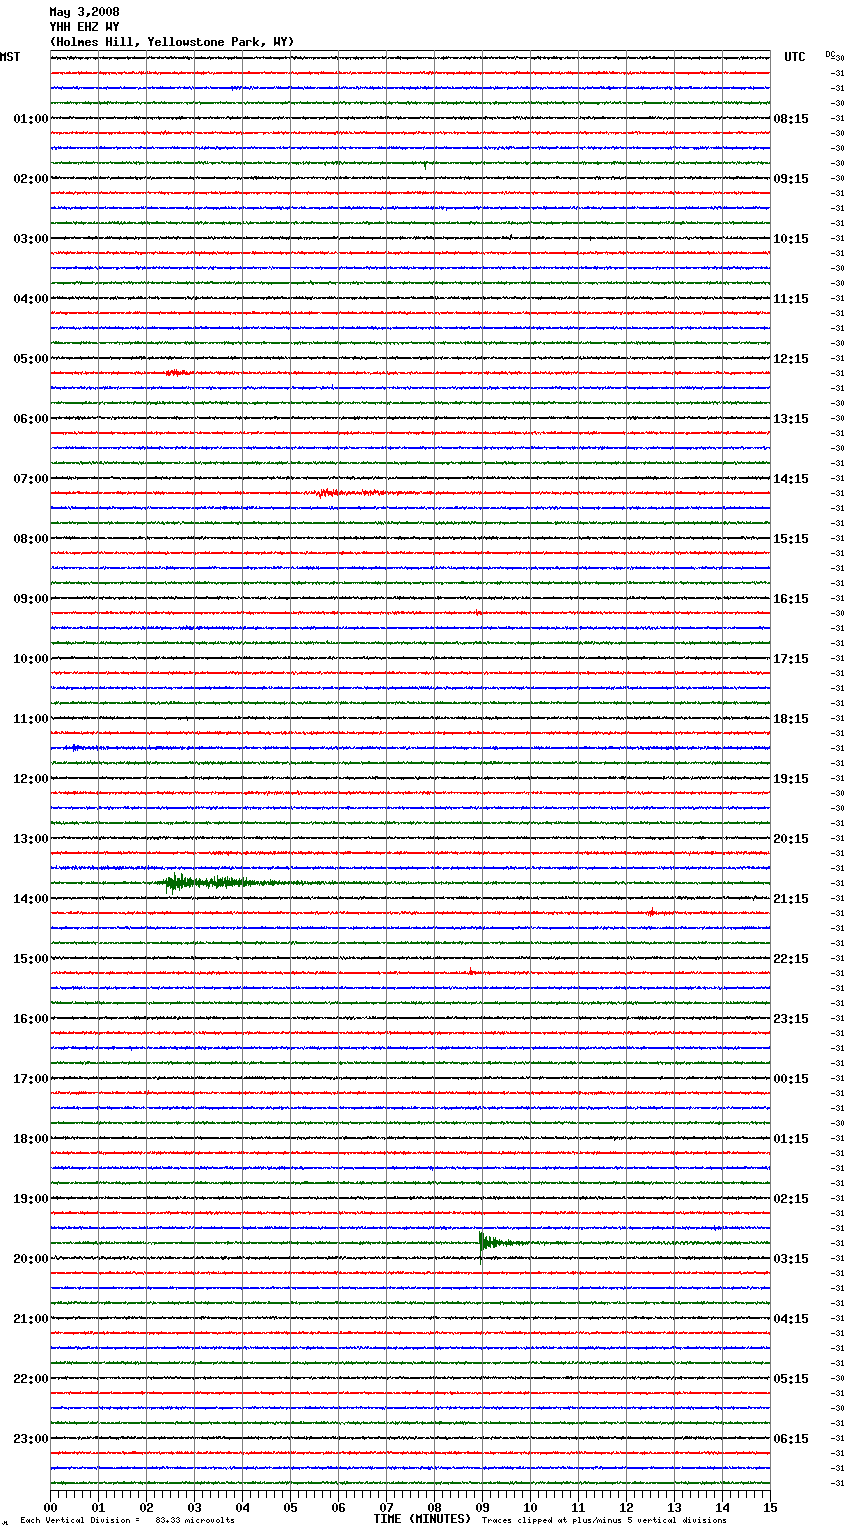Image resolution: width=850 pixels, height=1534 pixels.
Task: Click the 22:00 MST time label
Action: click(x=30, y=1379)
